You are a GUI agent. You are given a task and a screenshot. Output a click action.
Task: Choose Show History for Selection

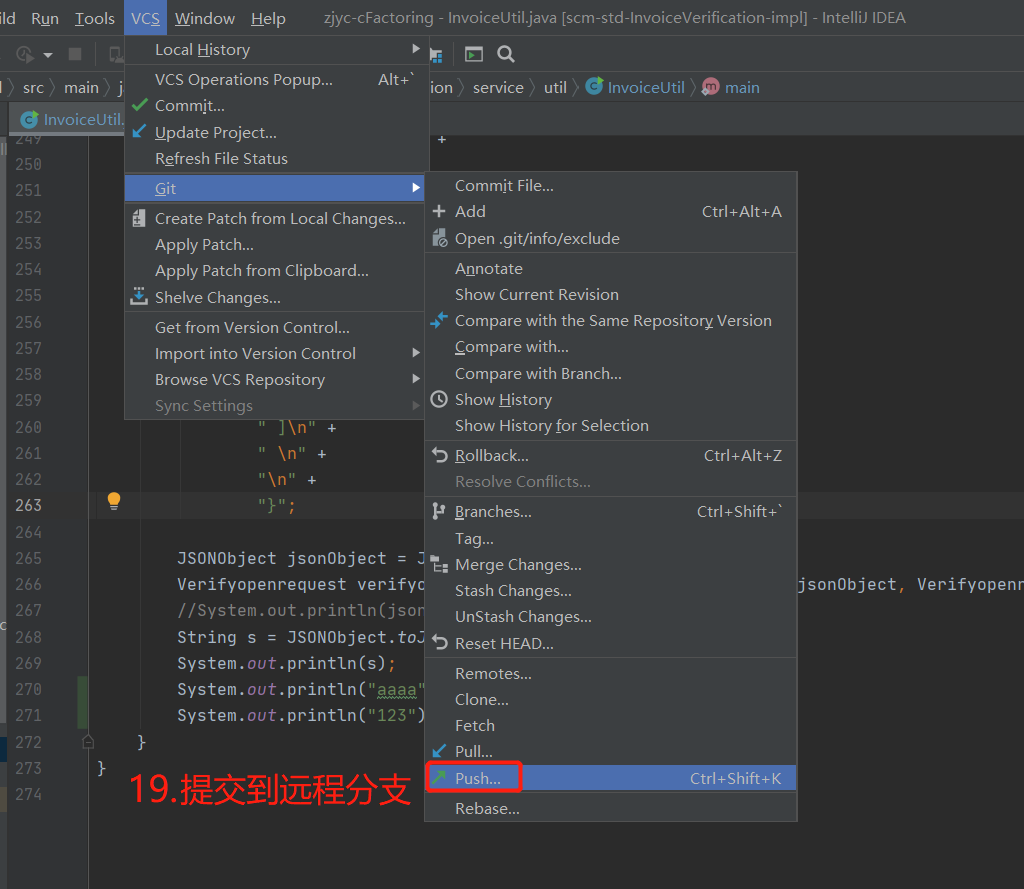click(611, 425)
